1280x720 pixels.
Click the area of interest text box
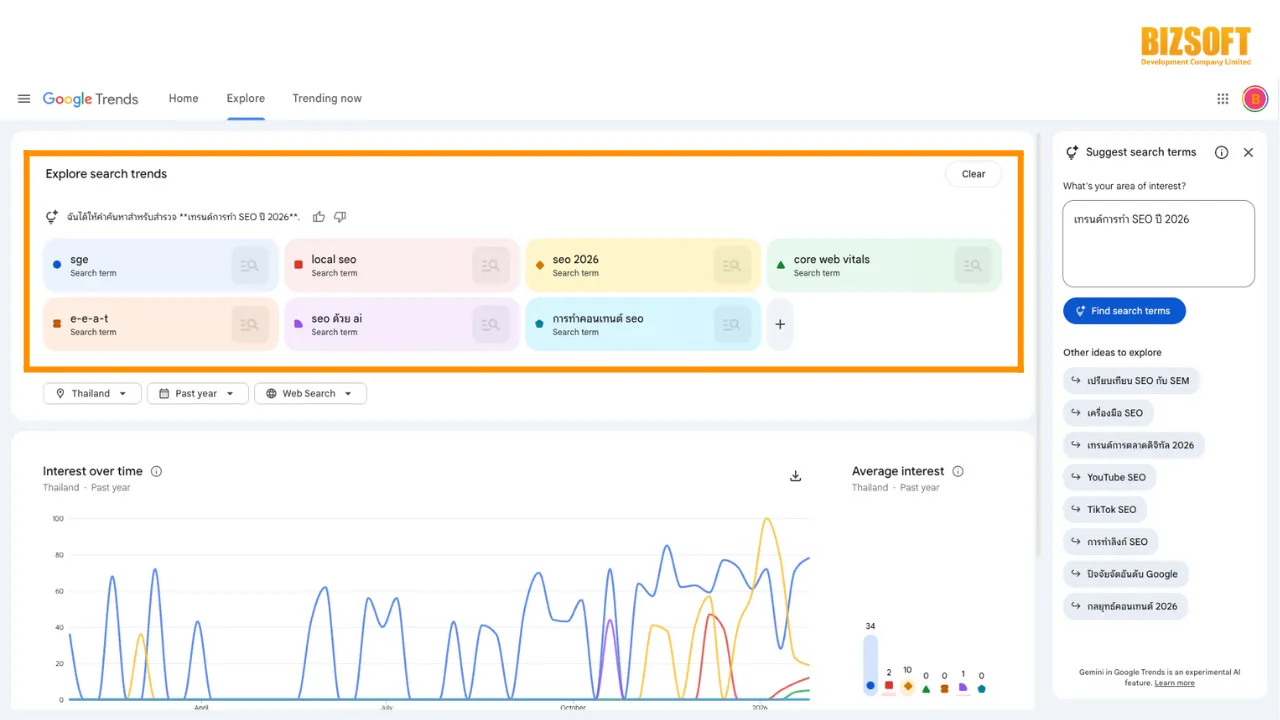tap(1157, 243)
